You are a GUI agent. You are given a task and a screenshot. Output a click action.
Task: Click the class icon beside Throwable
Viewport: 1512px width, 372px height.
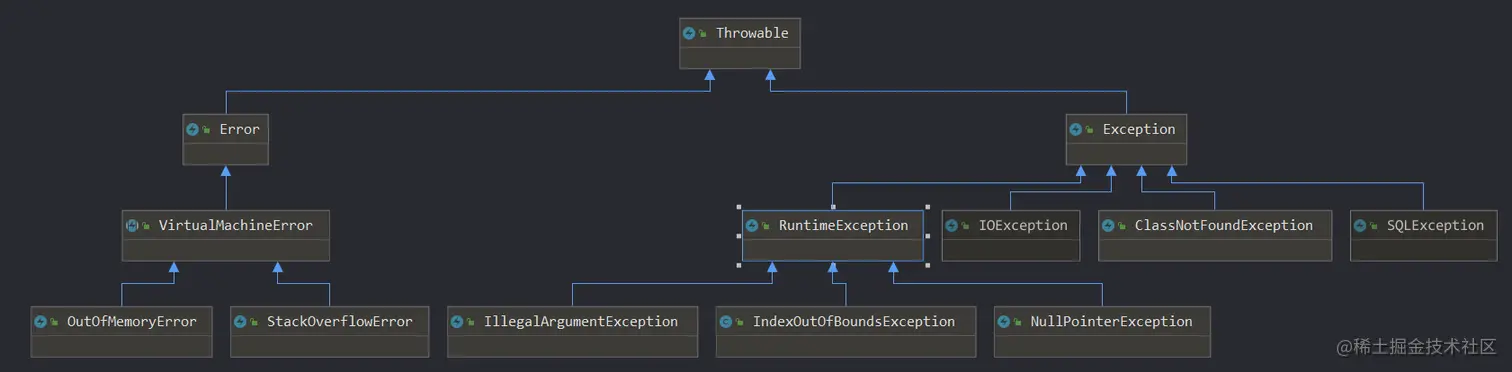point(689,33)
